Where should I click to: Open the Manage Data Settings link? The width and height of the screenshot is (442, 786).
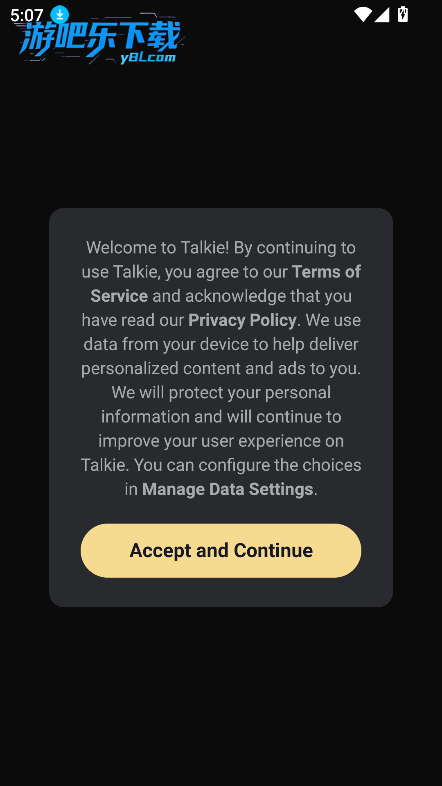pyautogui.click(x=228, y=489)
